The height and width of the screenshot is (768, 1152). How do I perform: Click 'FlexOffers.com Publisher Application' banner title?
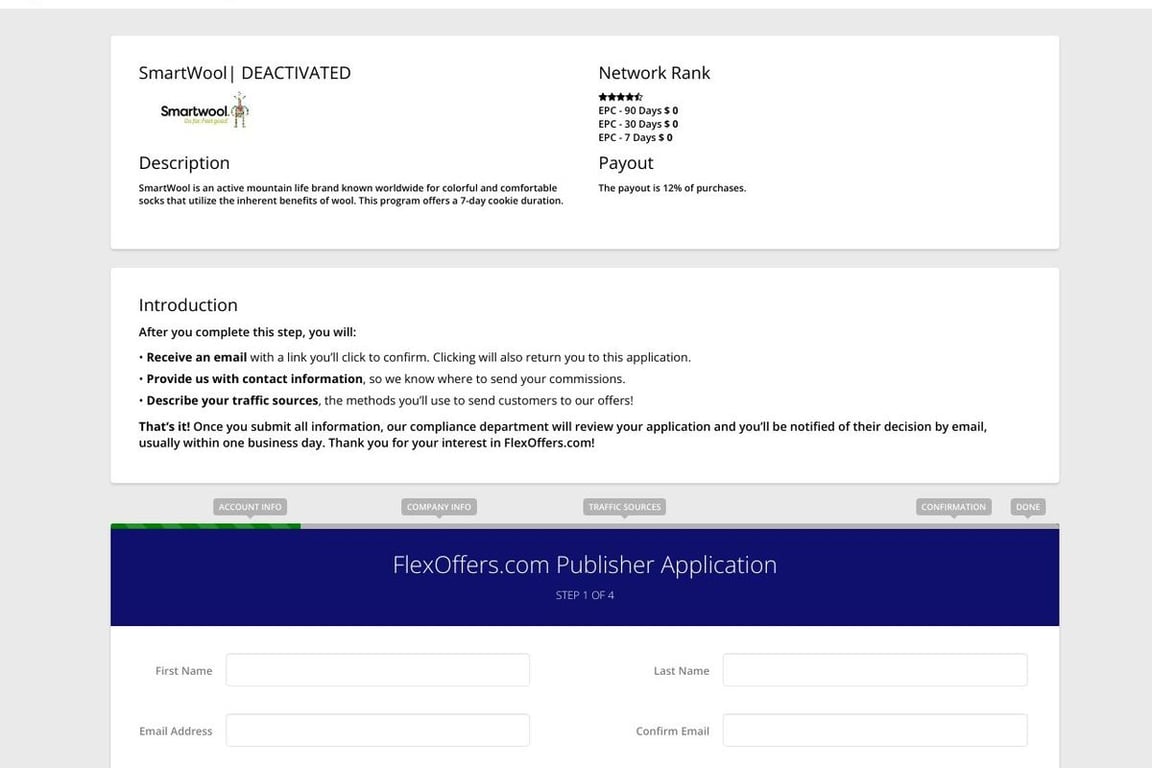585,564
